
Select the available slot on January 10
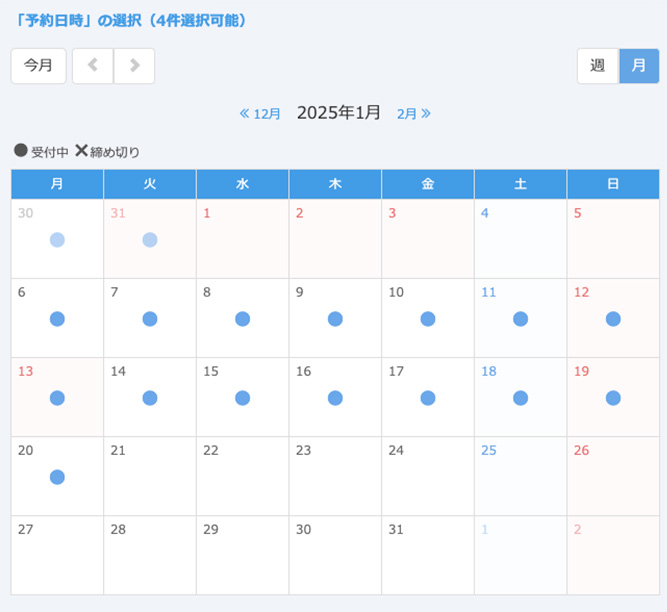pyautogui.click(x=428, y=319)
